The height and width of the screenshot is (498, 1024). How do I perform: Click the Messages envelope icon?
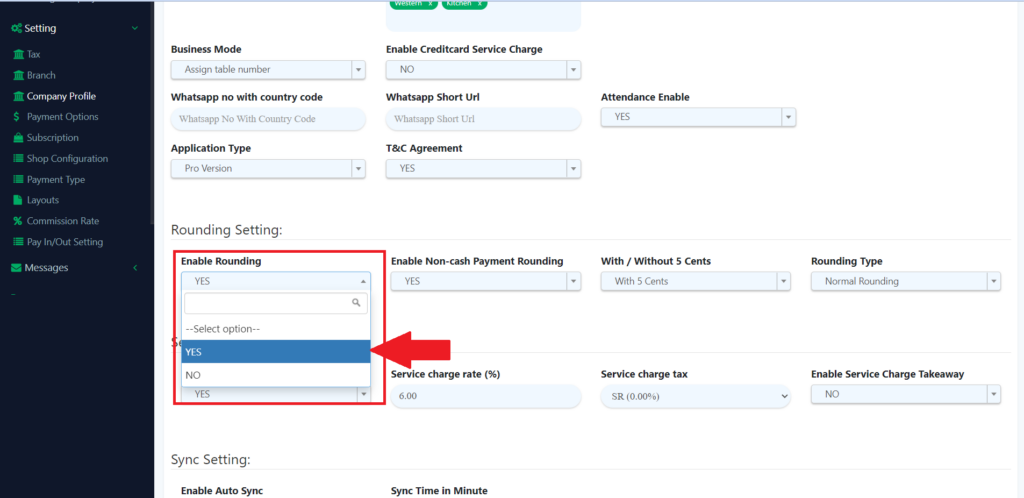point(16,268)
